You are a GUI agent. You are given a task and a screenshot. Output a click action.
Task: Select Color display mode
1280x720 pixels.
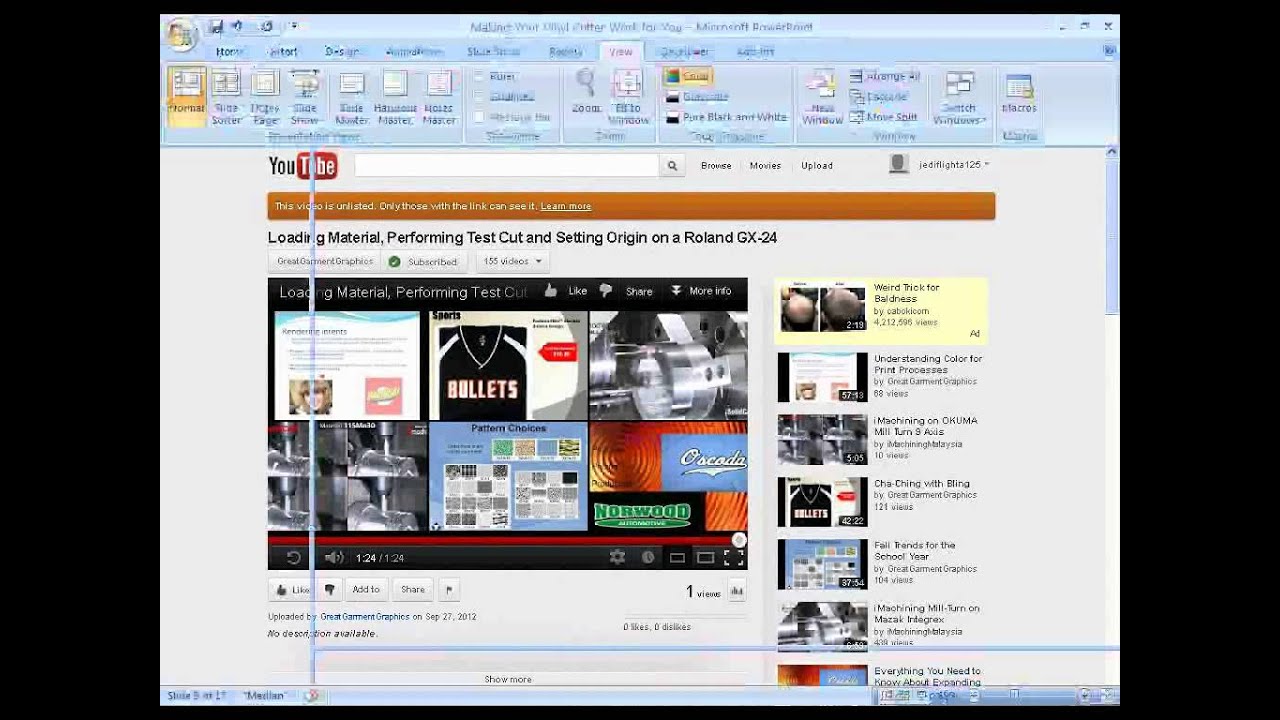pos(687,76)
